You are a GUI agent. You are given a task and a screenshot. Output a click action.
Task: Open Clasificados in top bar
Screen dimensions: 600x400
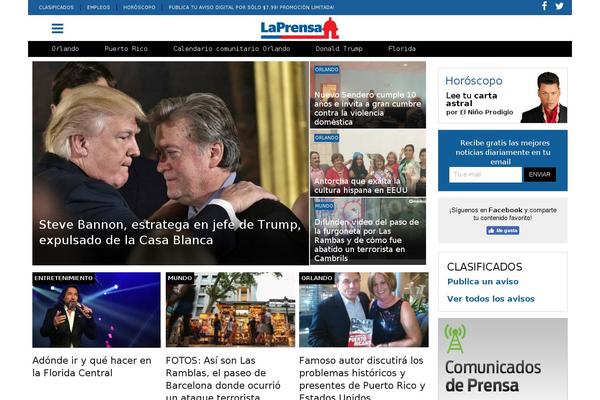pyautogui.click(x=56, y=7)
